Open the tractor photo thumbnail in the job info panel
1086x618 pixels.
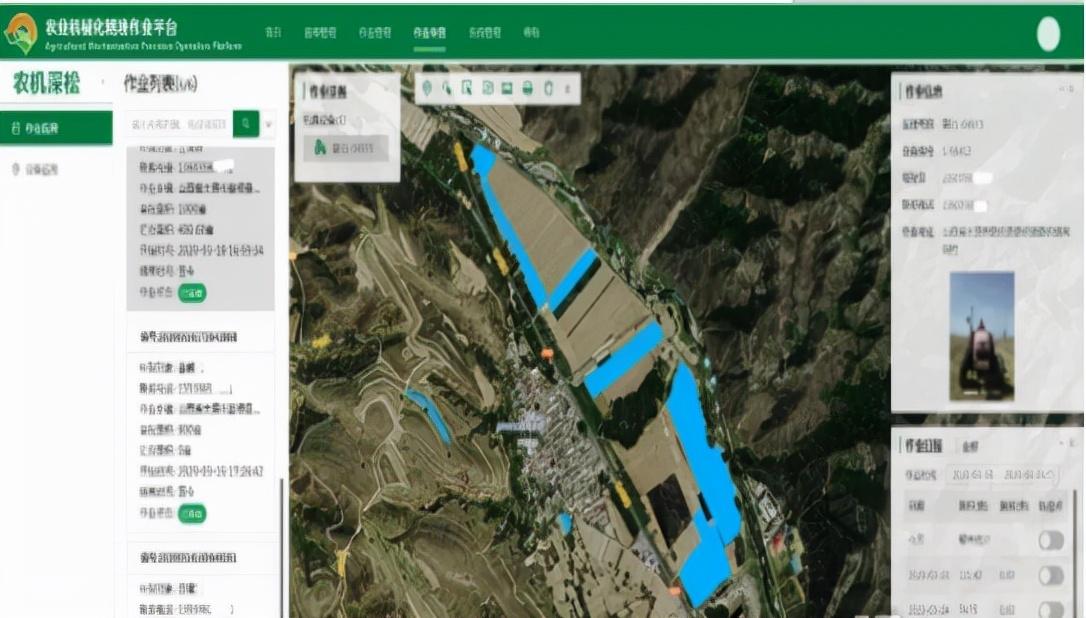tap(981, 337)
